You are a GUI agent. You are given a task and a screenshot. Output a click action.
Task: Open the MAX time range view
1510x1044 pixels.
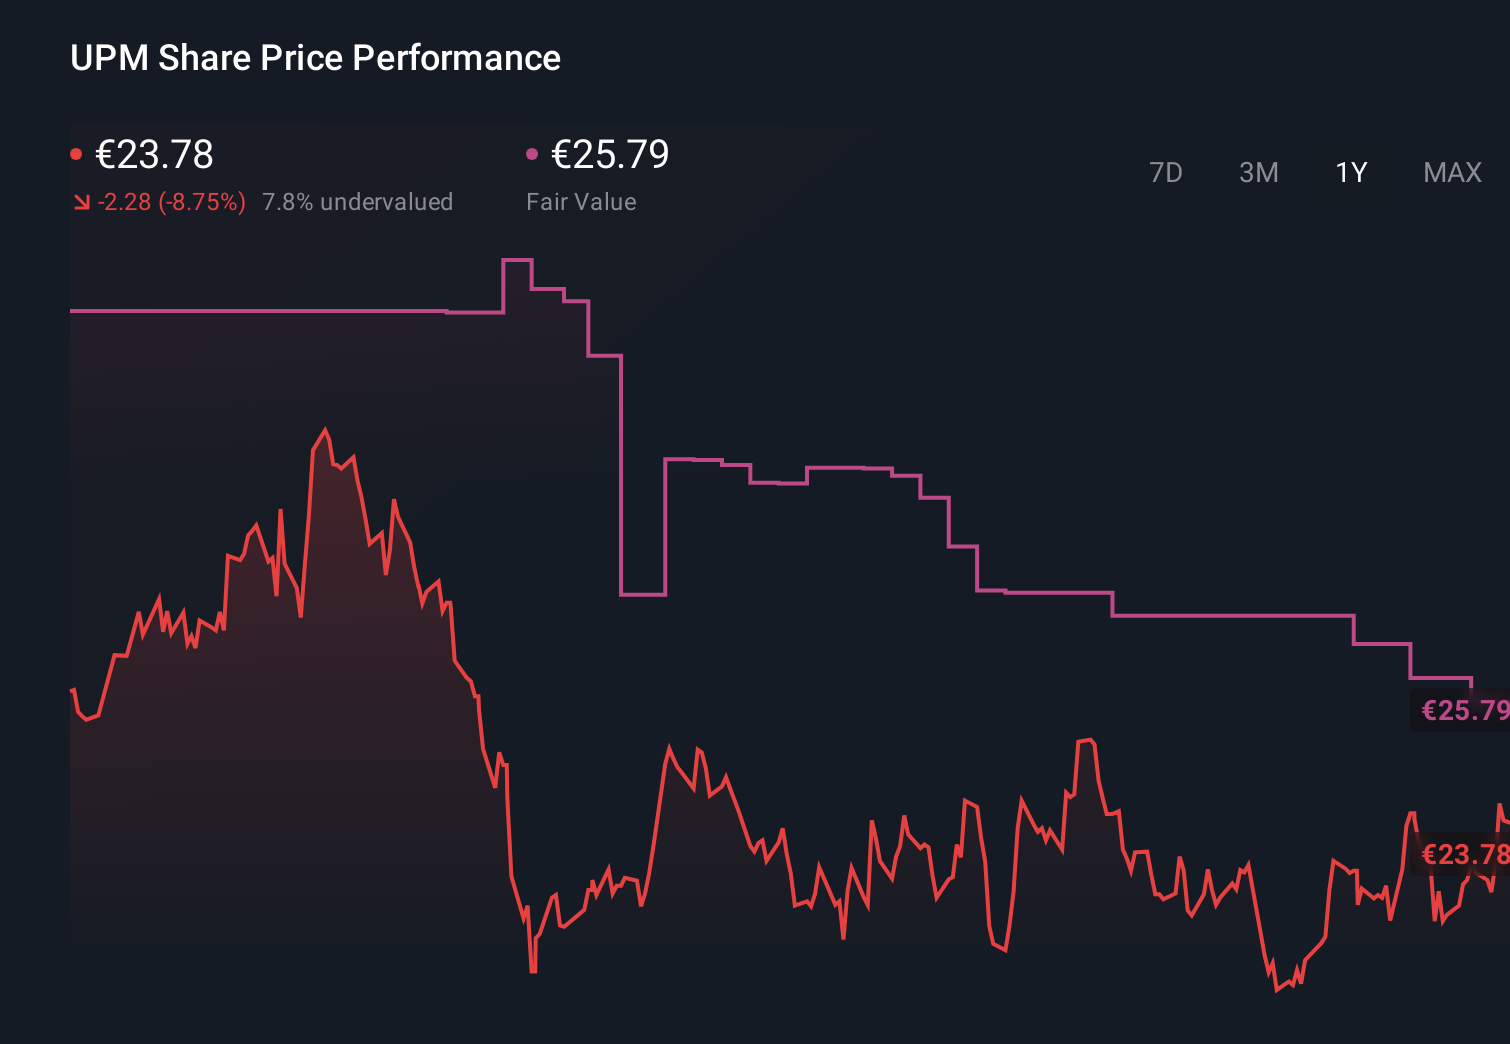1451,172
